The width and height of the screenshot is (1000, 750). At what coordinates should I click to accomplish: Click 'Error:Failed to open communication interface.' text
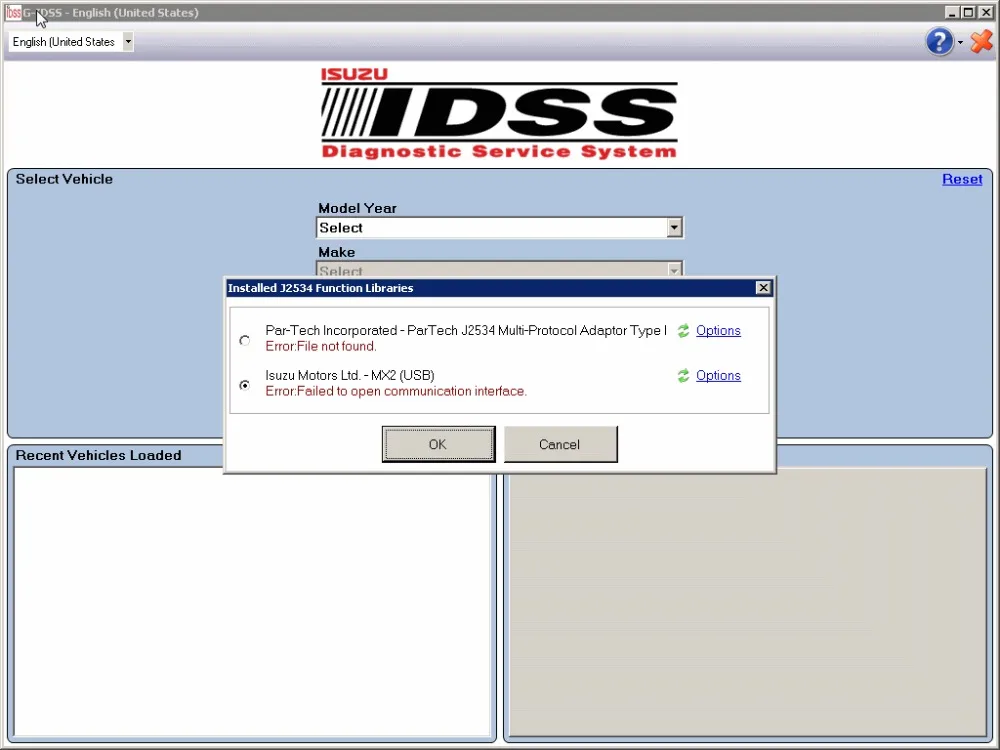[396, 391]
